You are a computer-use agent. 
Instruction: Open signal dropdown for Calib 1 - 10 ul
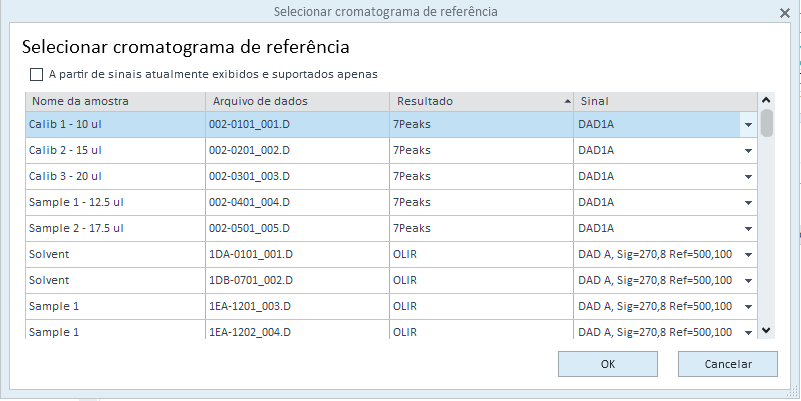(748, 125)
